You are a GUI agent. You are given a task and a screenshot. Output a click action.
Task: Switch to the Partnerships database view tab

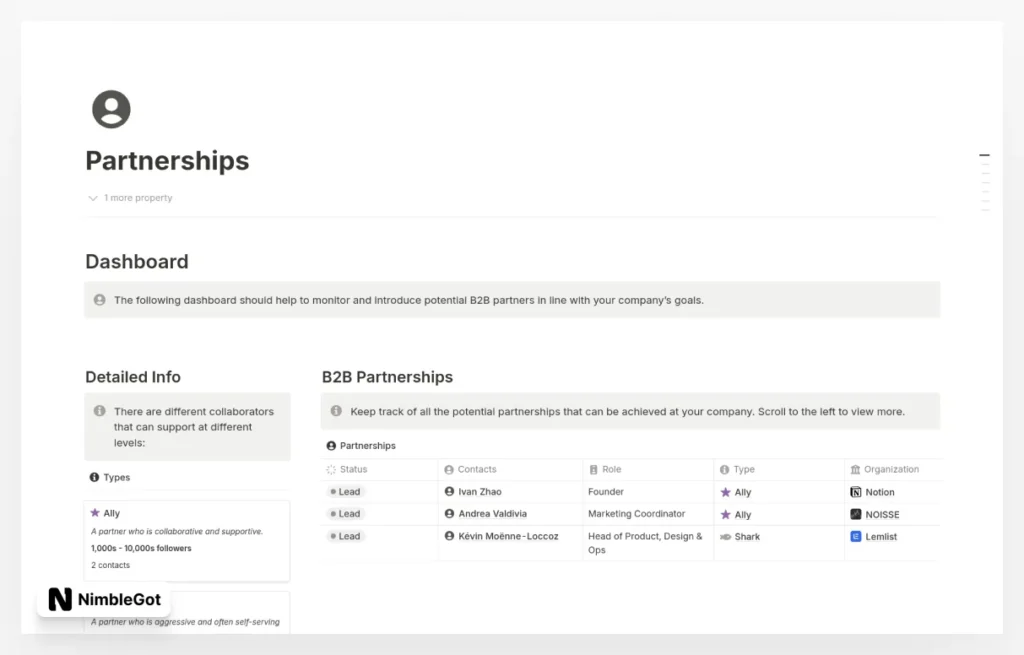(363, 445)
